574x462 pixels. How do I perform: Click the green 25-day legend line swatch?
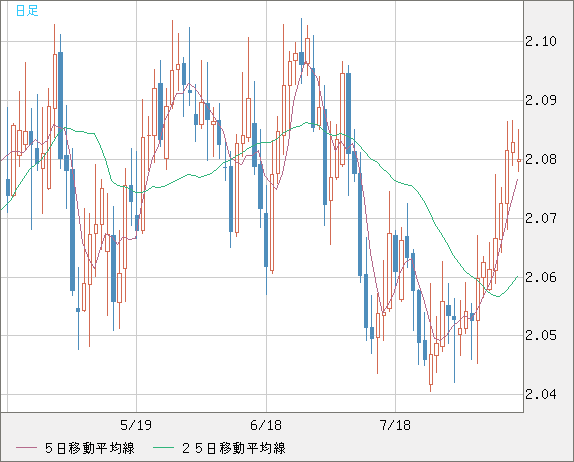(163, 448)
